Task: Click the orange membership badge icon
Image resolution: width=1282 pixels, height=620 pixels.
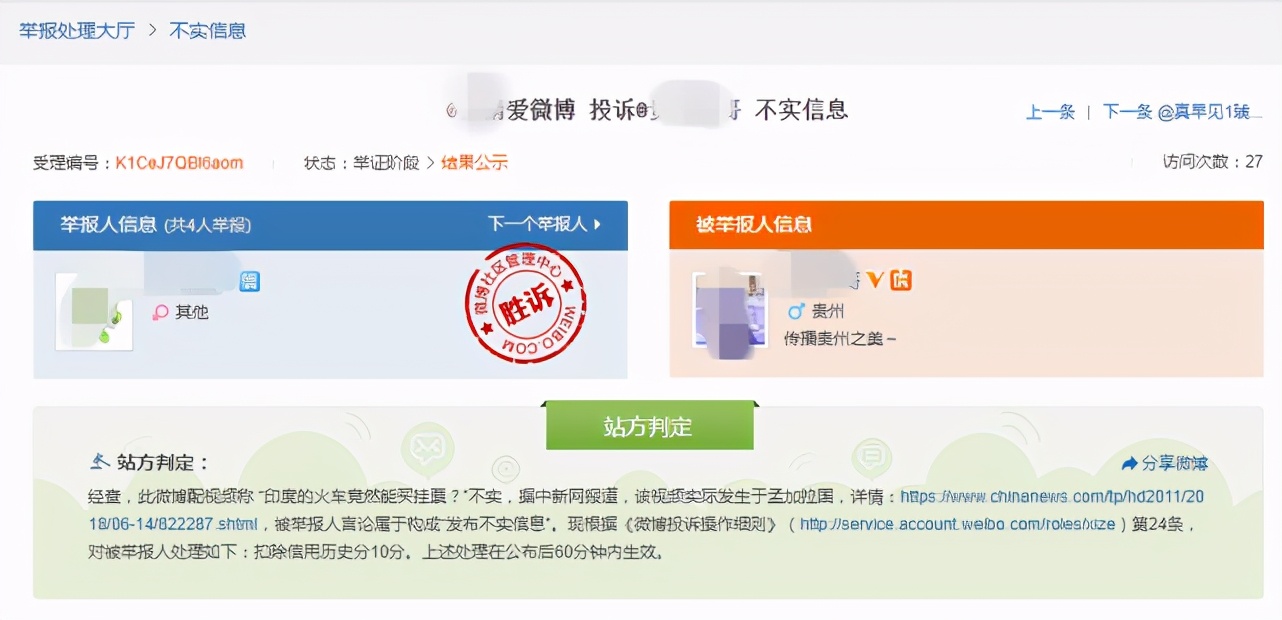Action: tap(901, 280)
